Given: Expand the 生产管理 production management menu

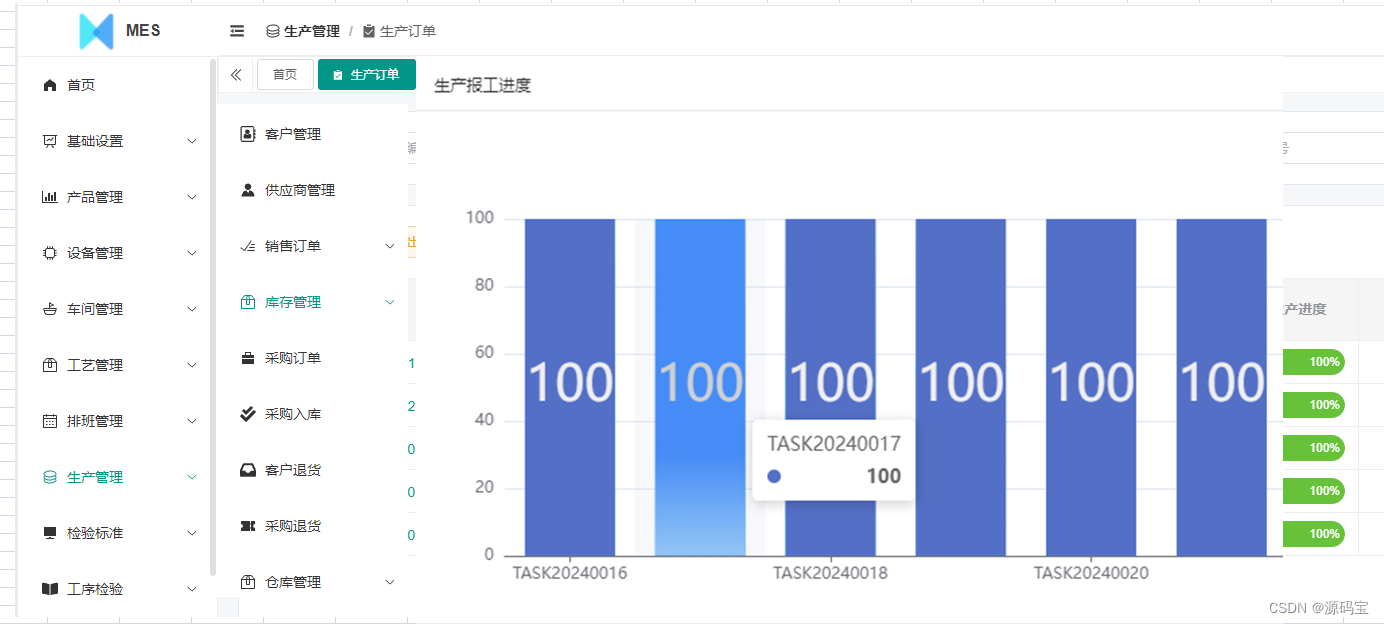Looking at the screenshot, I should coord(110,477).
